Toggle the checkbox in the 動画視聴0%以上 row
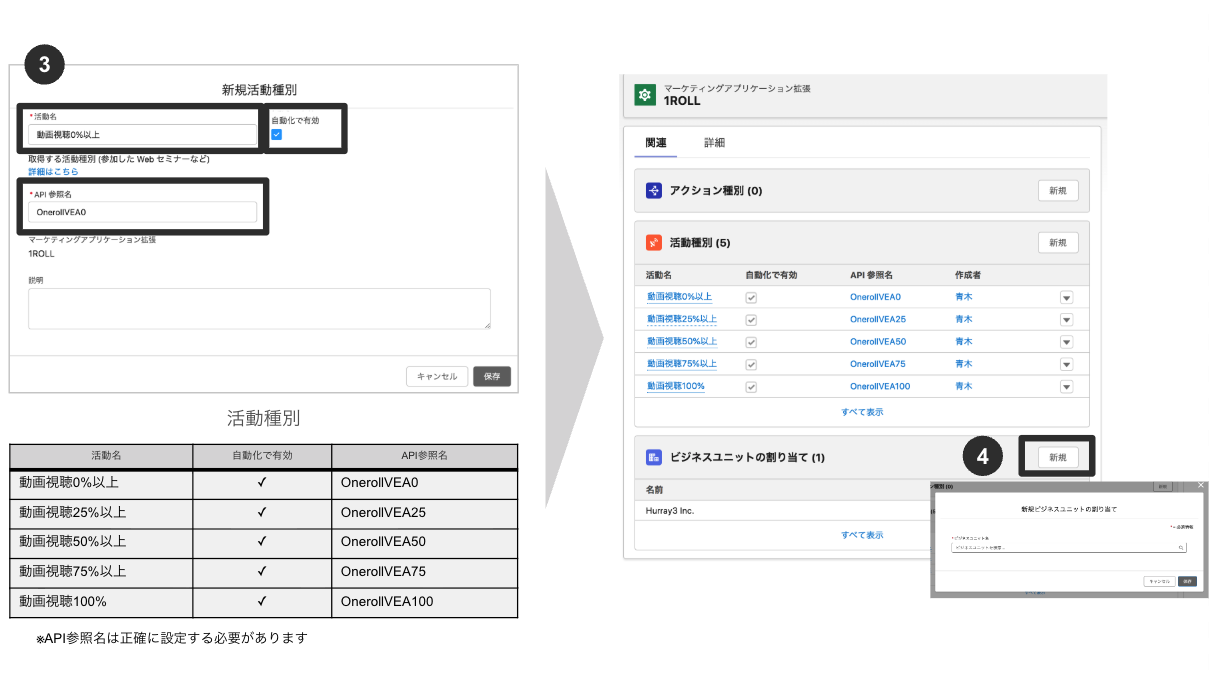The height and width of the screenshot is (676, 1209). pyautogui.click(x=751, y=297)
